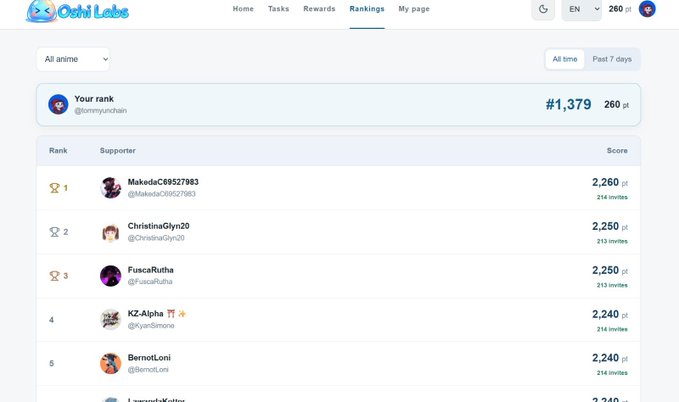Click BernotLoni's orange avatar

point(110,363)
